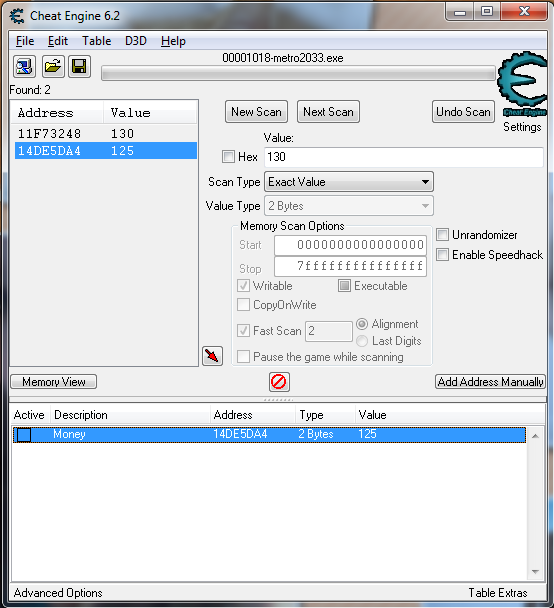This screenshot has height=608, width=554.
Task: Check Enable Speedhack
Action: 442,255
